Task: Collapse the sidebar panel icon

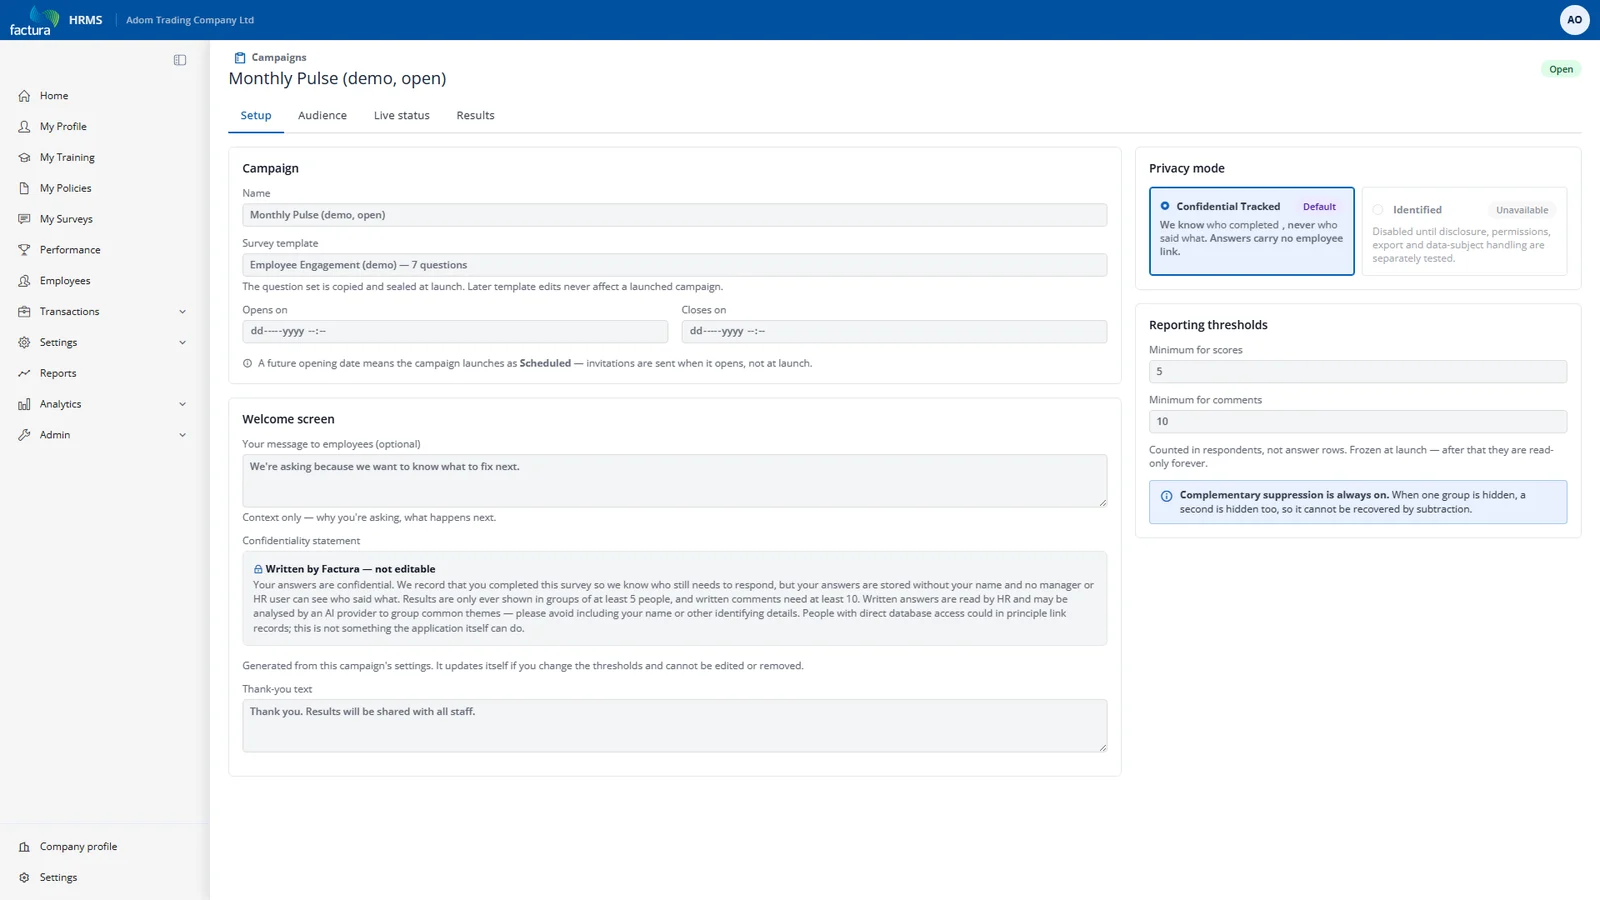Action: pyautogui.click(x=180, y=60)
